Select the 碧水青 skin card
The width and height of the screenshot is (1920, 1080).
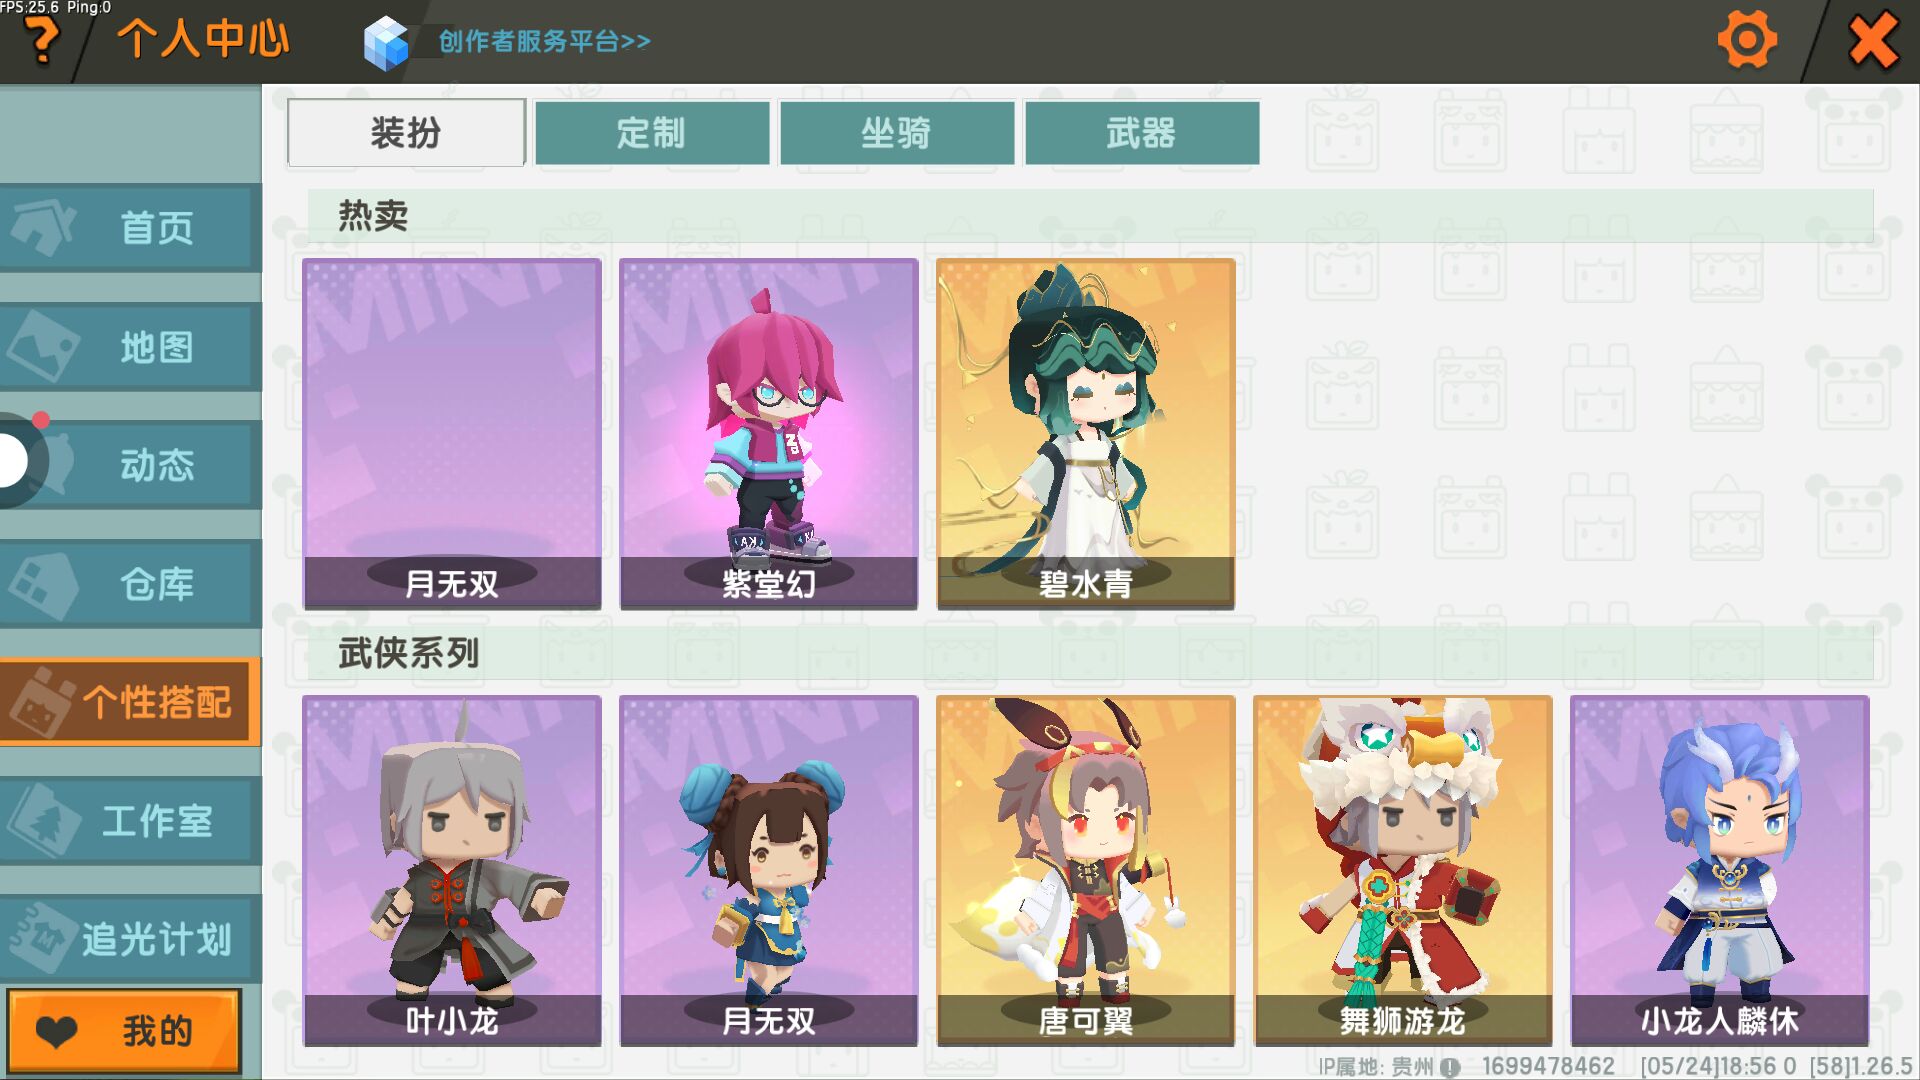(1085, 434)
